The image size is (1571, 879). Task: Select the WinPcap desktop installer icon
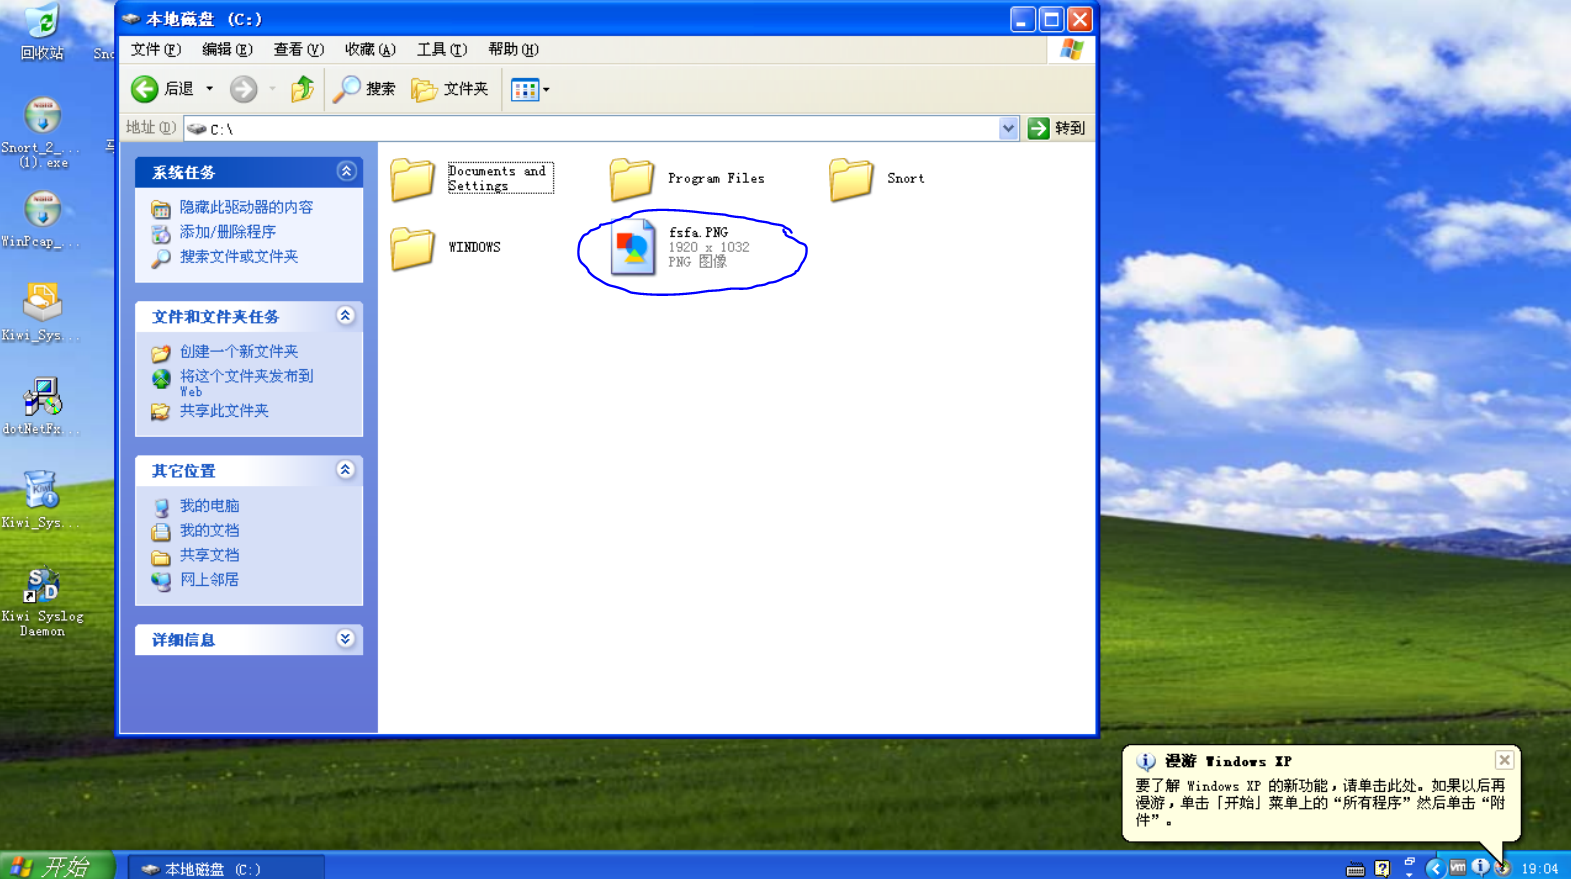tap(42, 220)
